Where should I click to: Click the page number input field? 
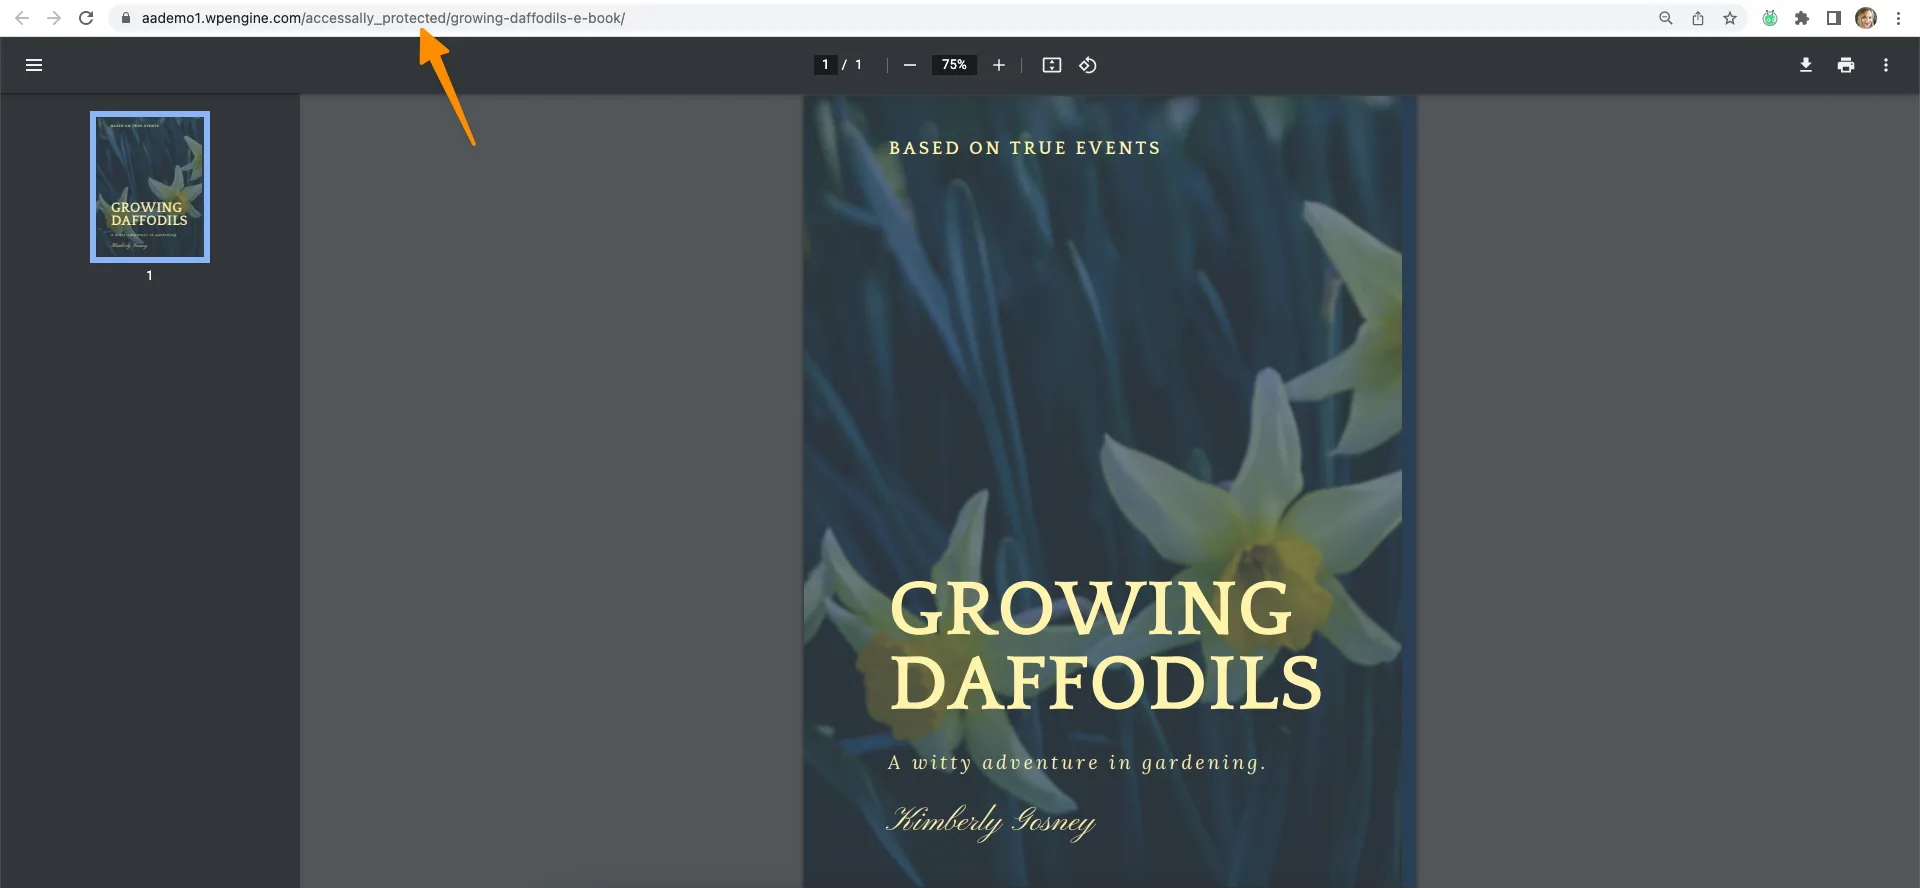click(x=825, y=65)
